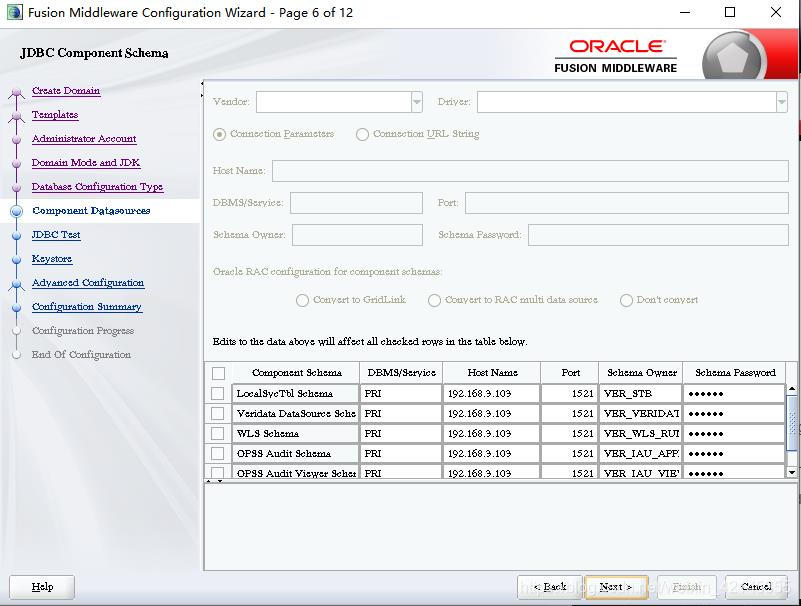Screen dimensions: 801x606
Task: Click the schema table vertical scrollbar thumb
Action: [792, 423]
